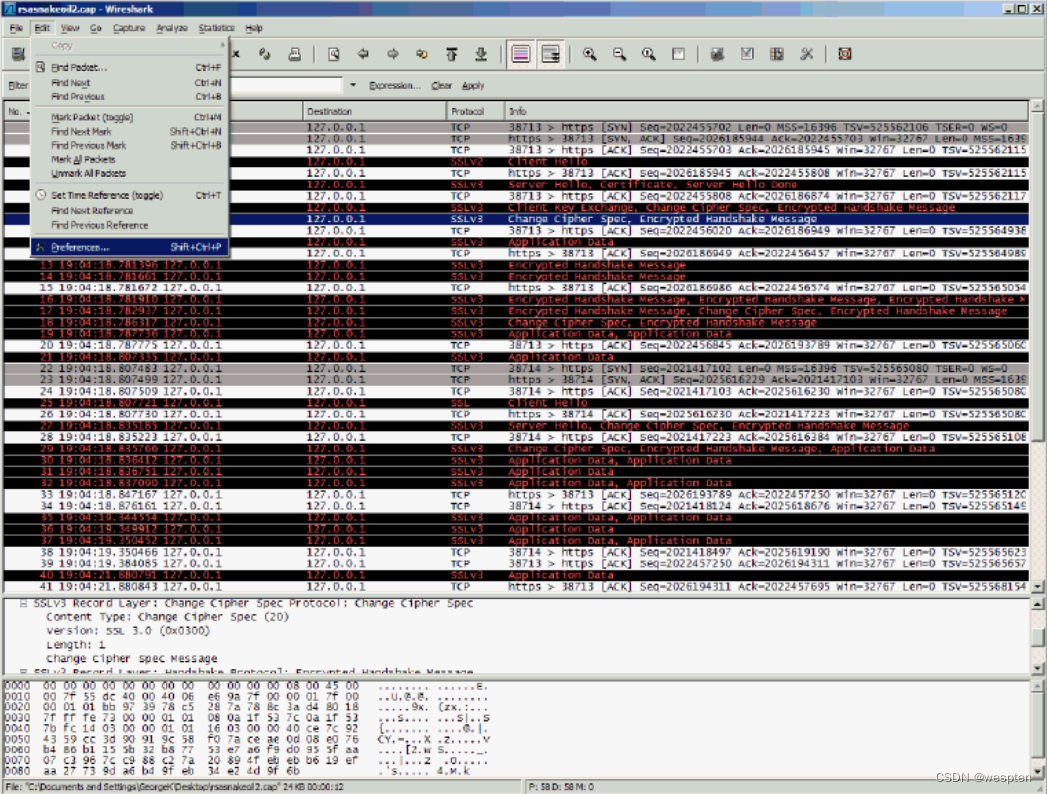Open the Display filters icon
The width and height of the screenshot is (1047, 794).
[x=747, y=54]
